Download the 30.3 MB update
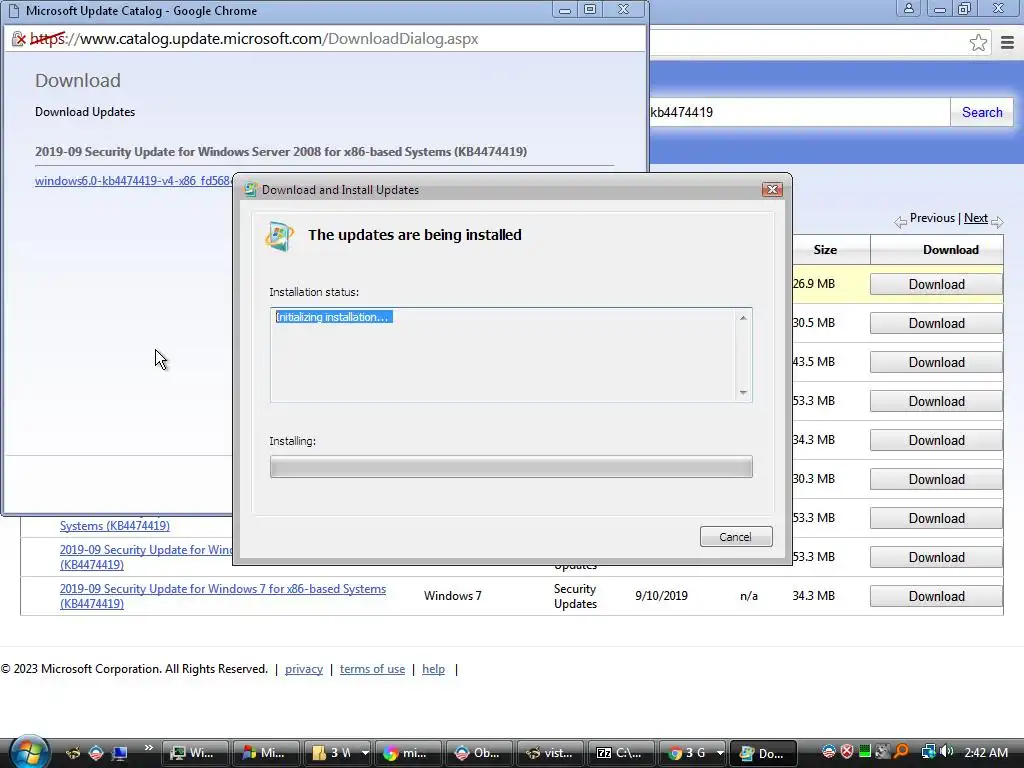 point(936,479)
